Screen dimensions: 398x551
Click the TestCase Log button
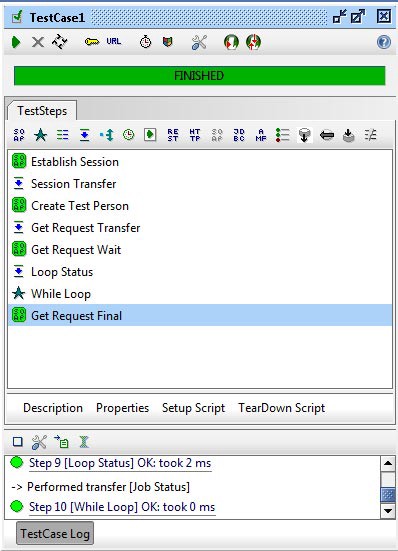click(55, 533)
